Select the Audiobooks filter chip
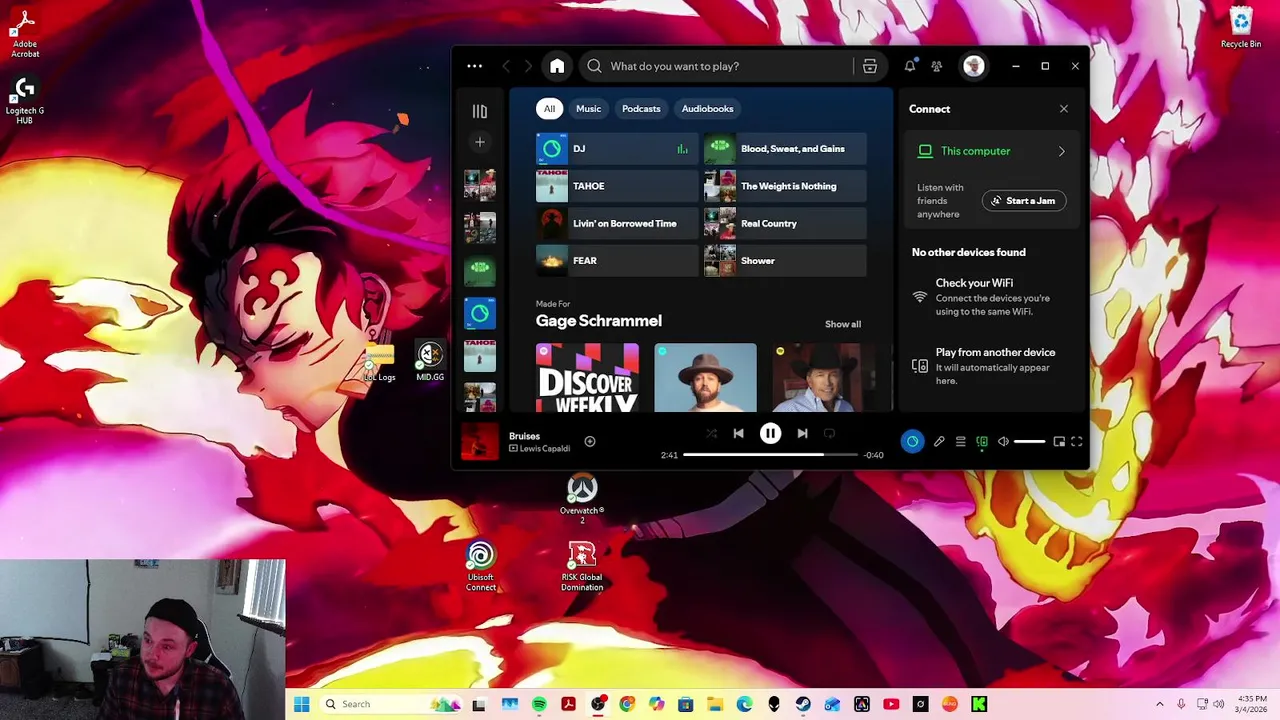The height and width of the screenshot is (720, 1280). tap(707, 108)
